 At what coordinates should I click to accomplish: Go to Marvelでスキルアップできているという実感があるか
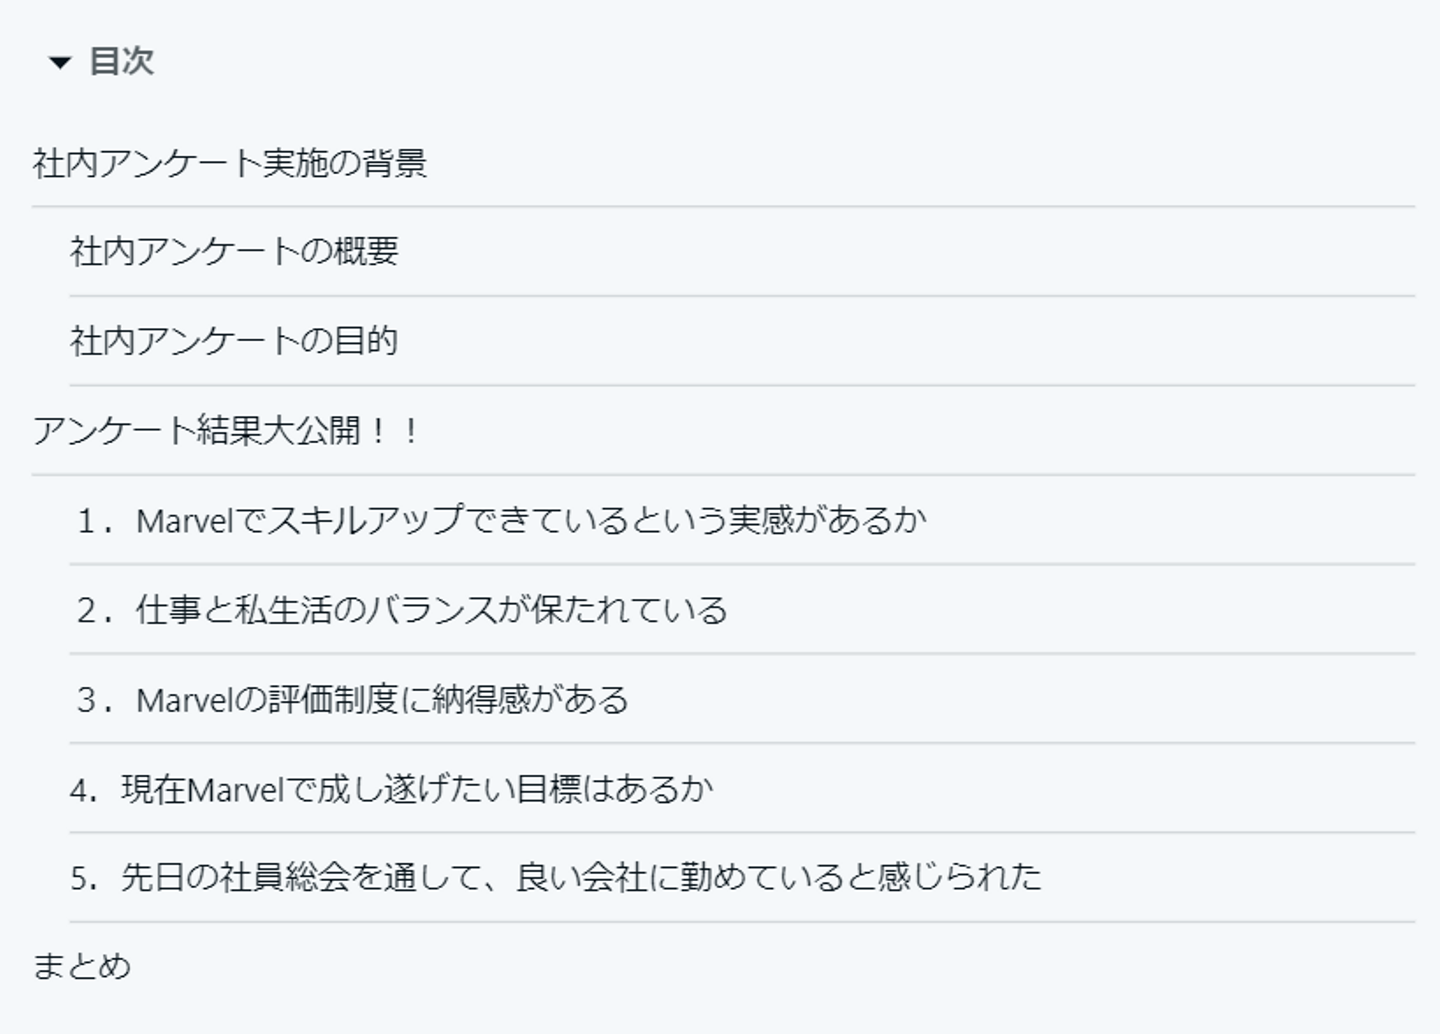(530, 520)
